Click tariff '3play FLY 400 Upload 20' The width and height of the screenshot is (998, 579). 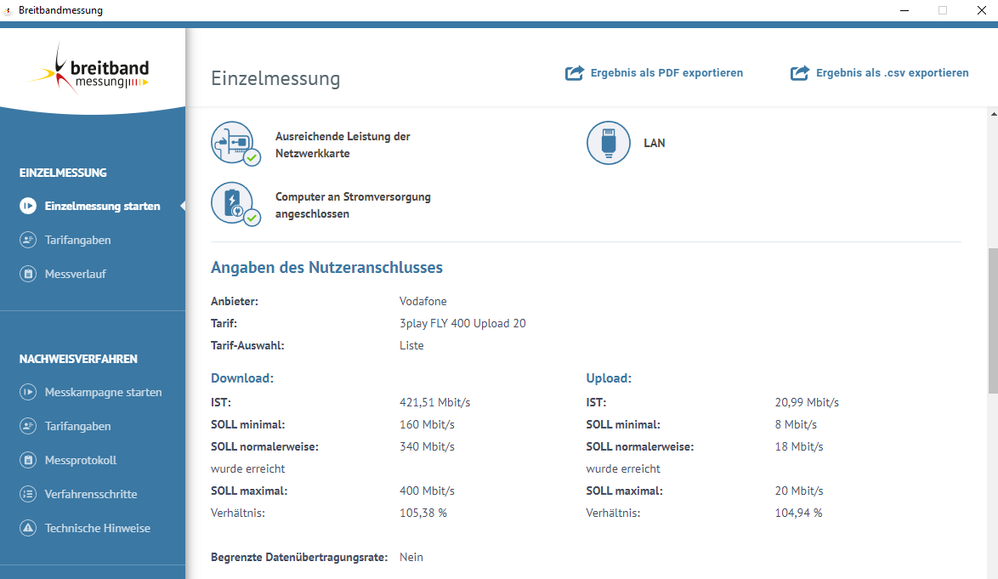[463, 323]
